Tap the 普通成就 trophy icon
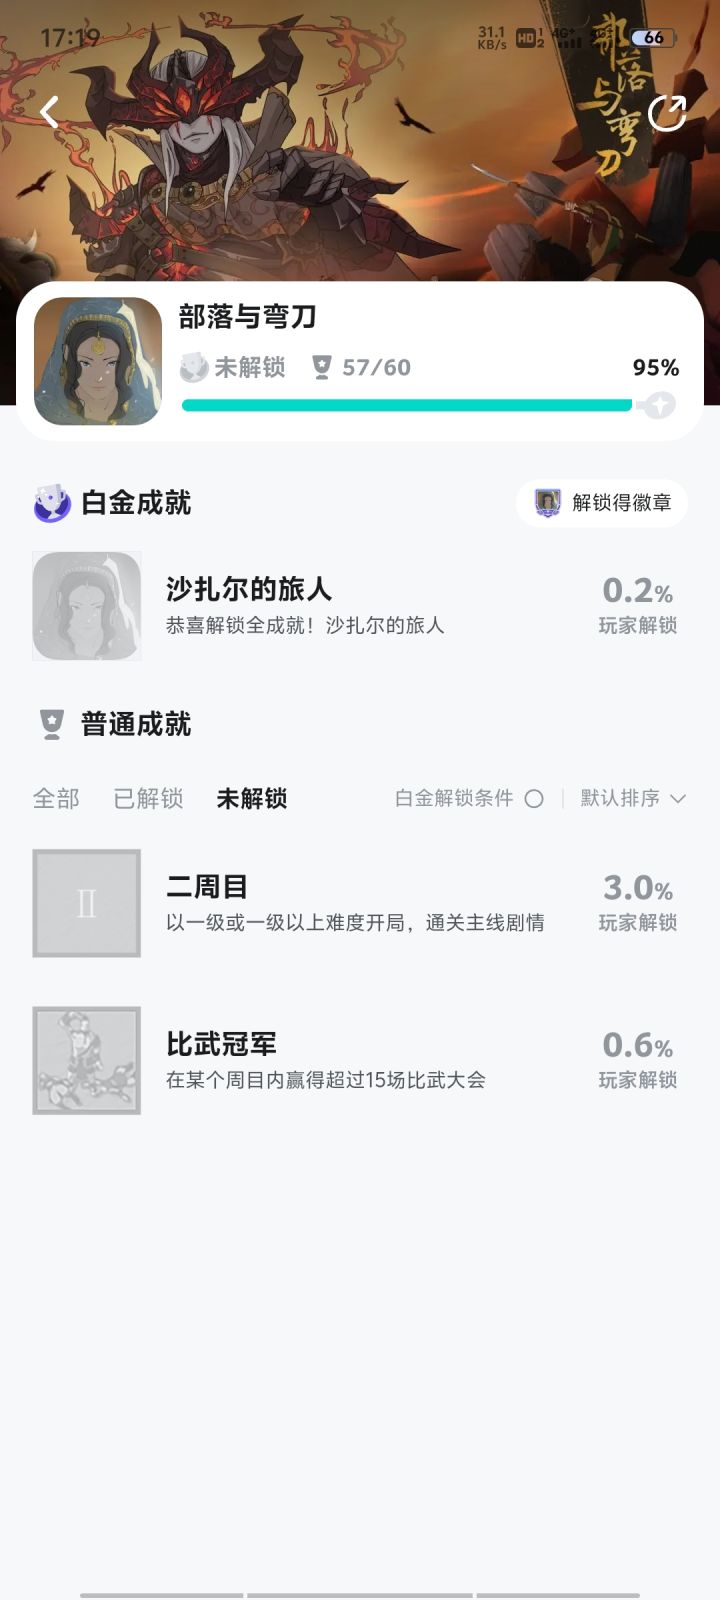The height and width of the screenshot is (1600, 720). click(51, 724)
